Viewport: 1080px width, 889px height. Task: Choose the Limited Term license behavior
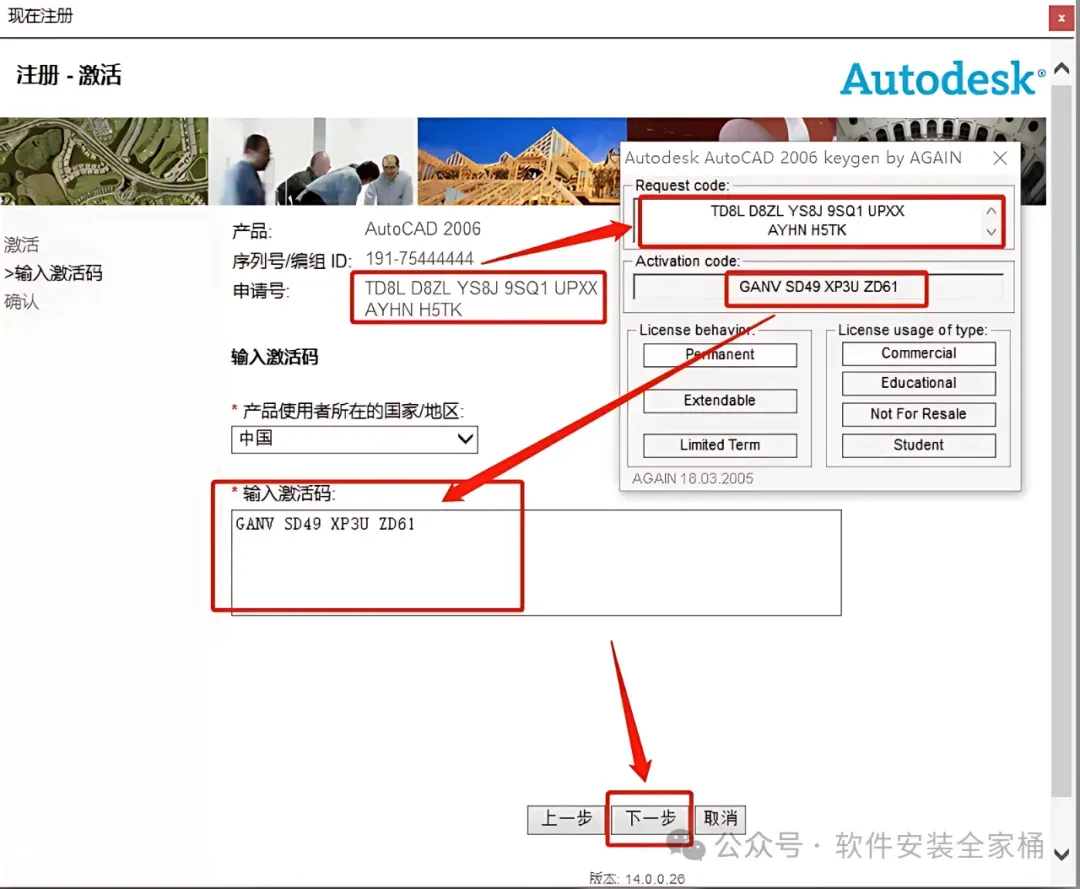pyautogui.click(x=720, y=446)
